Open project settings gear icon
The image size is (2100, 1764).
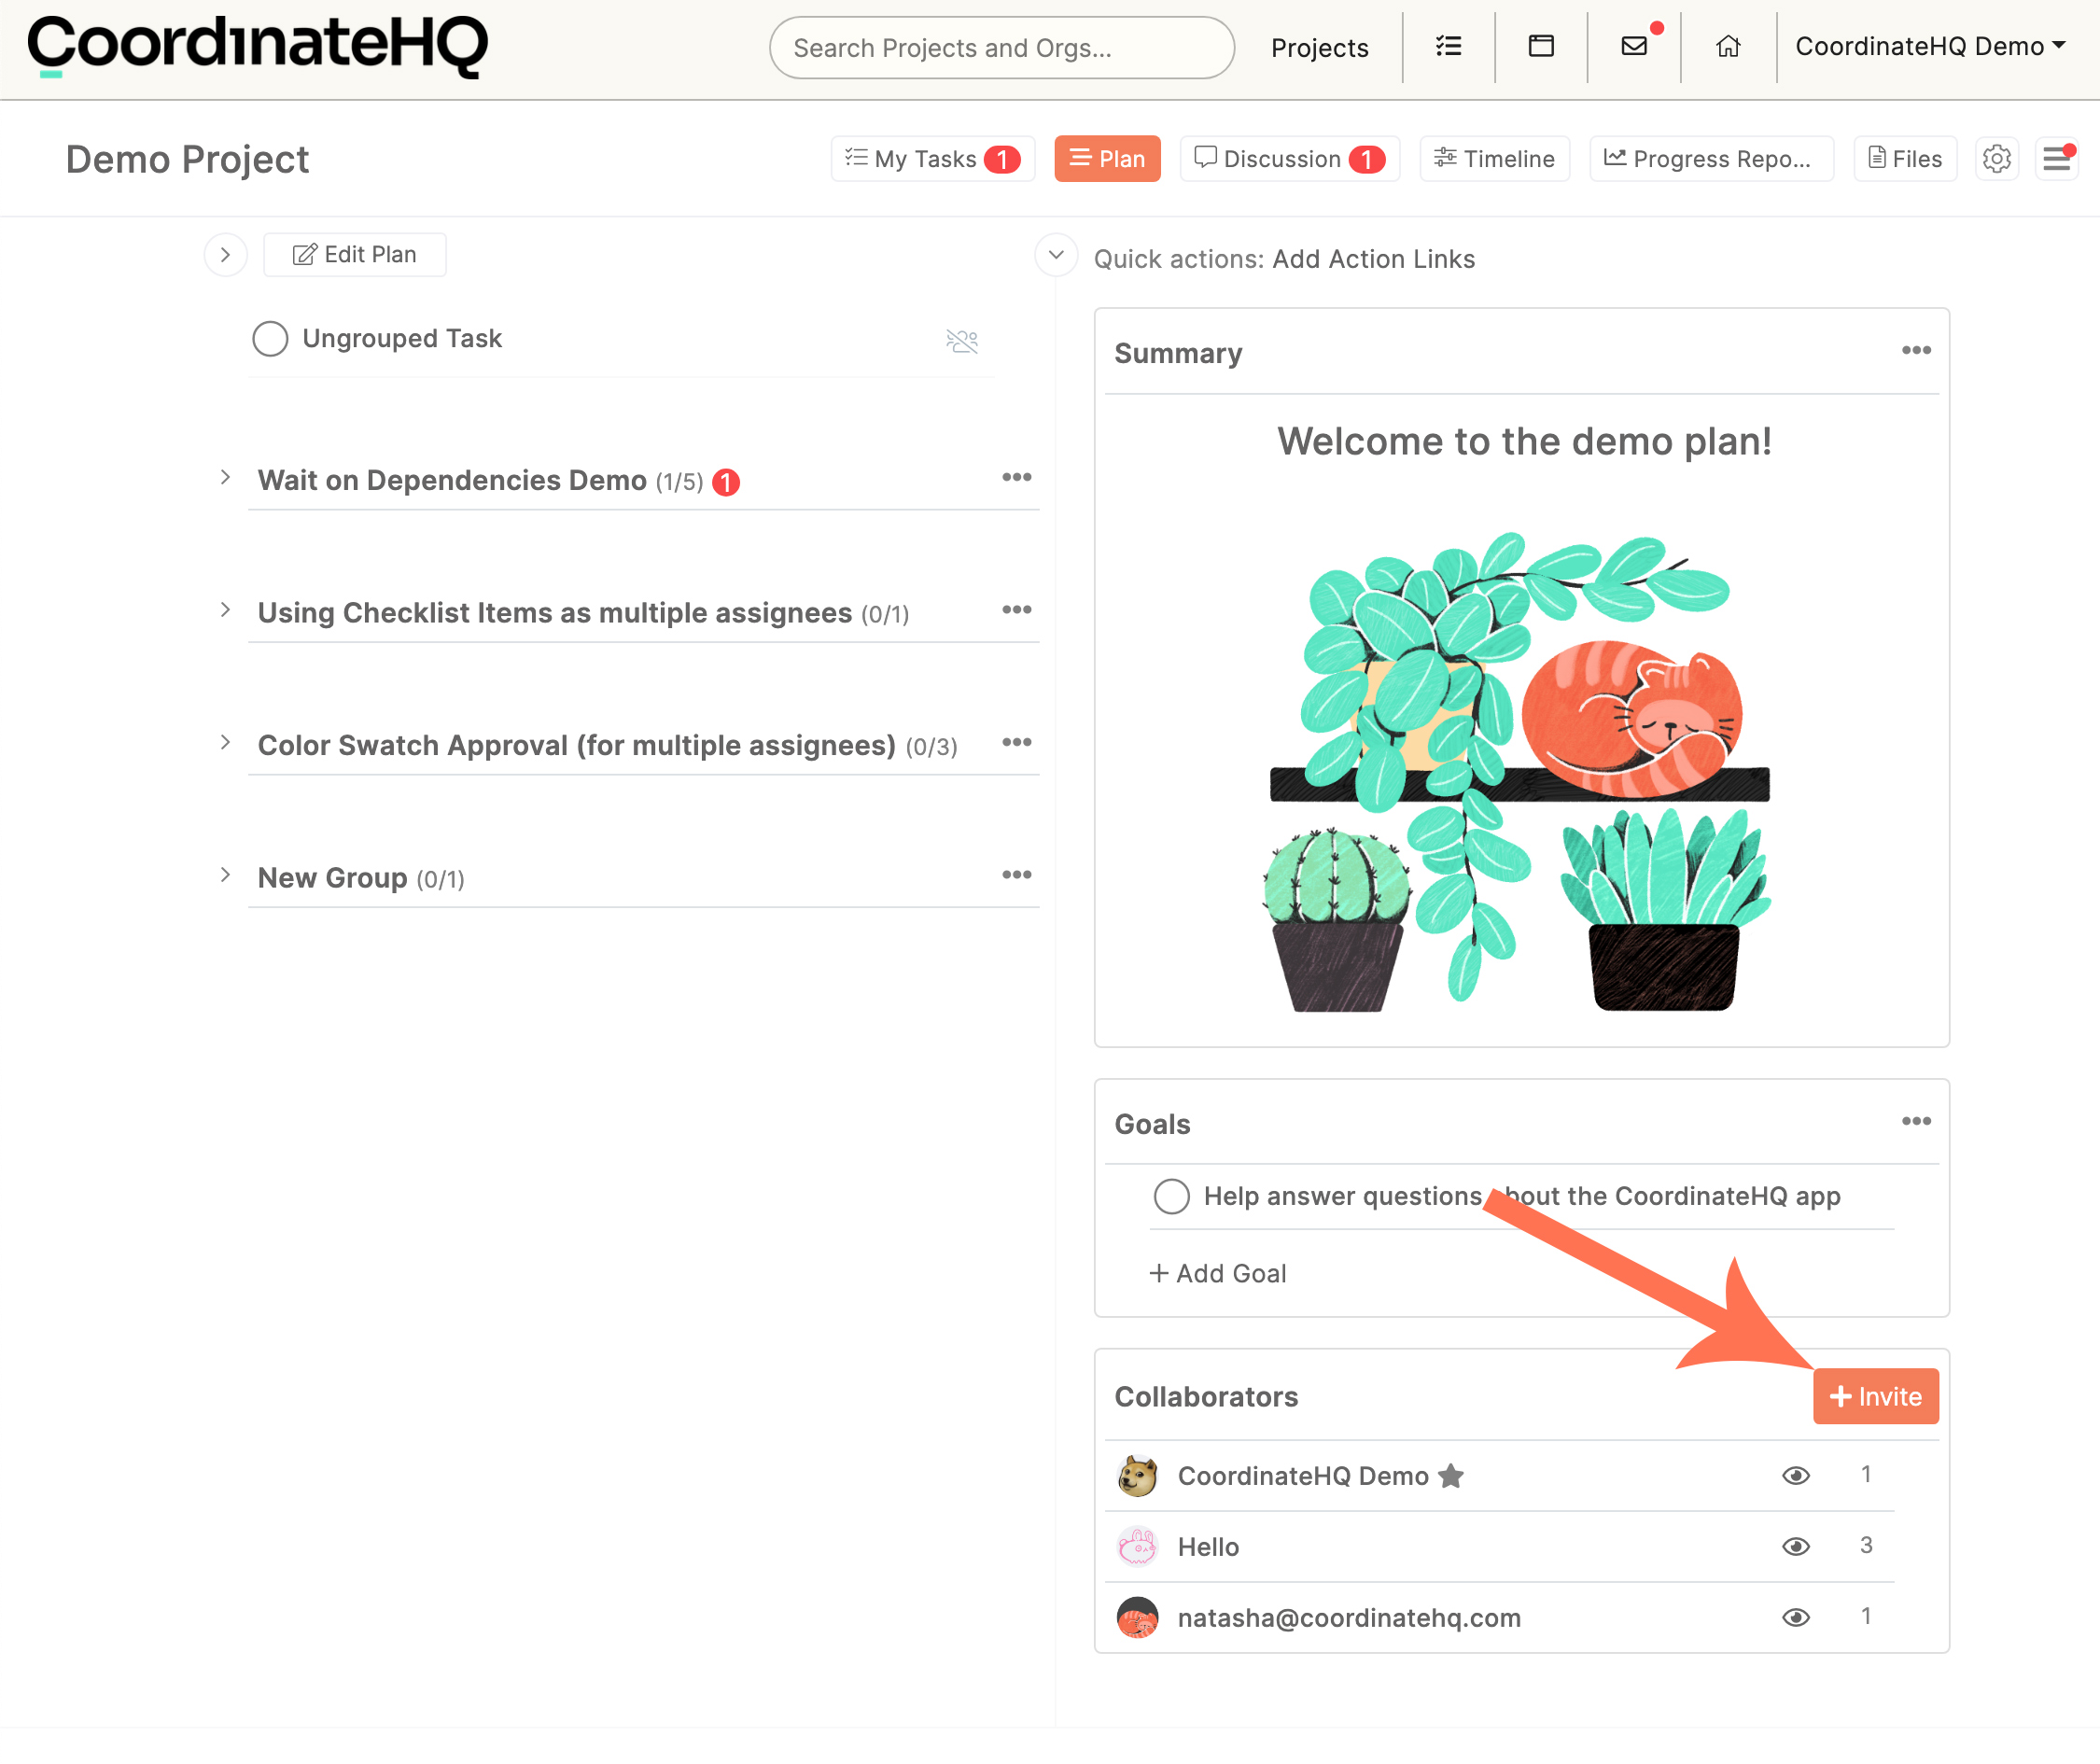click(x=1996, y=158)
